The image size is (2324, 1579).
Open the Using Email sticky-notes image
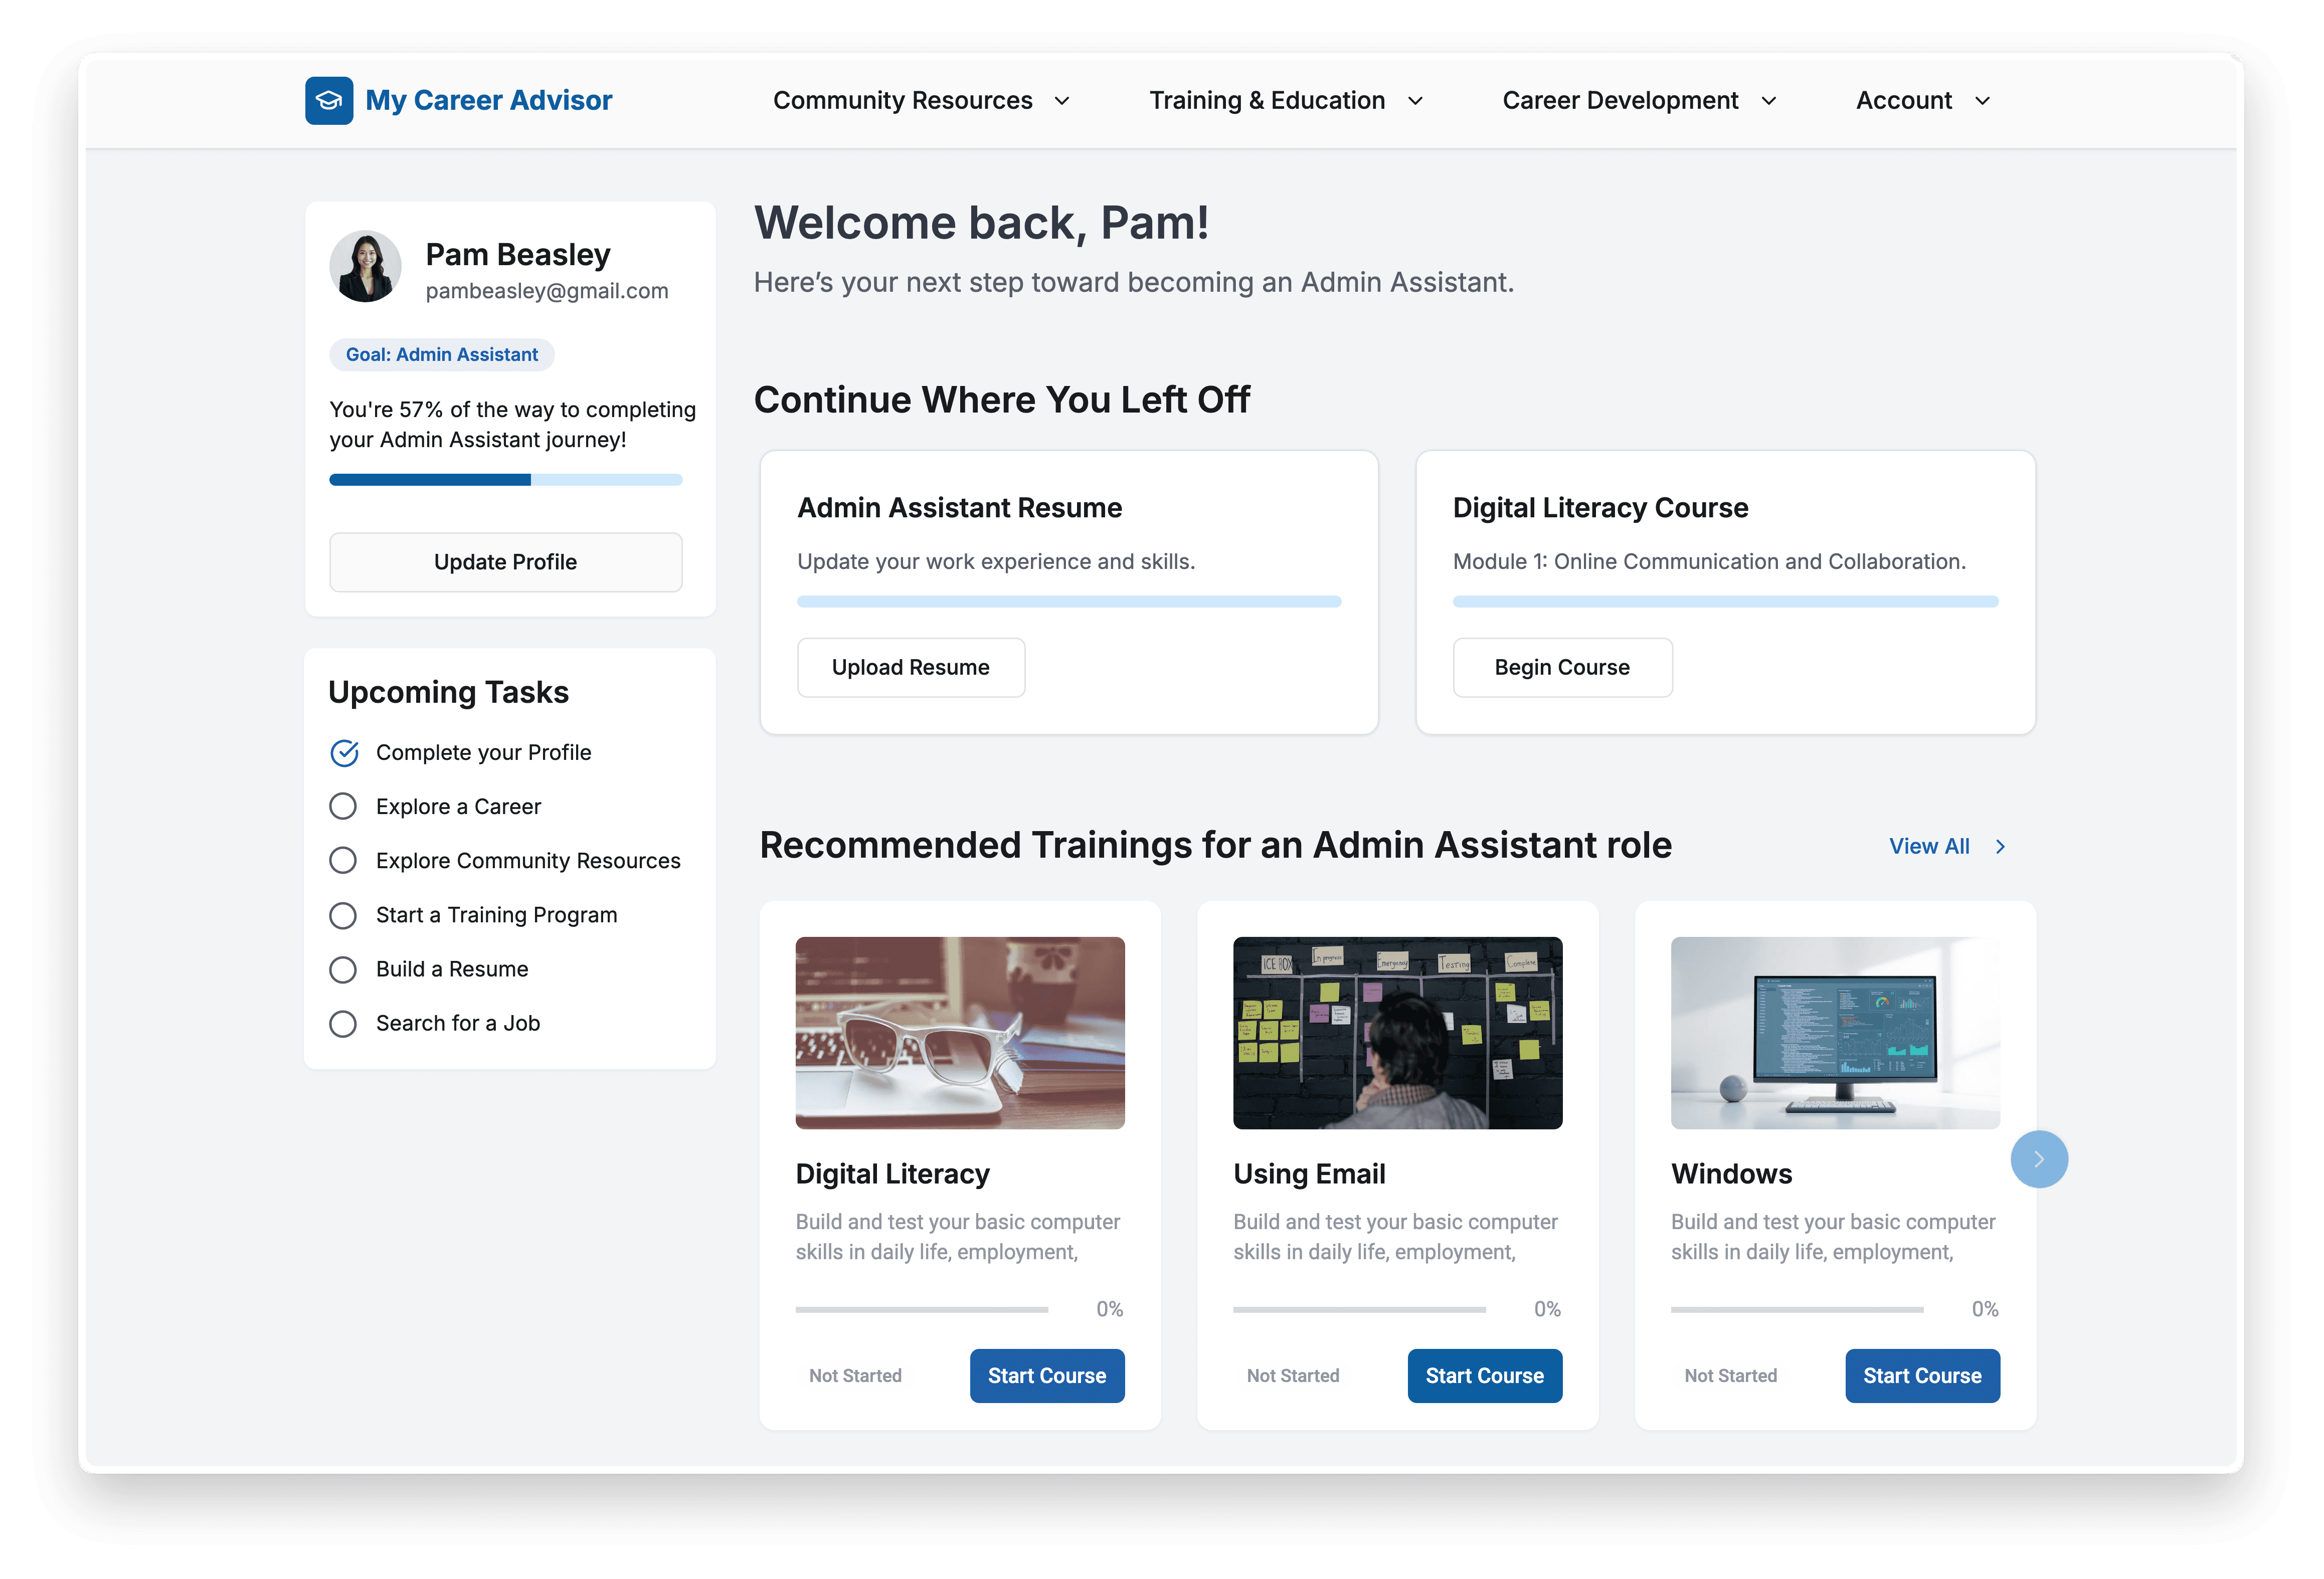coord(1397,1033)
